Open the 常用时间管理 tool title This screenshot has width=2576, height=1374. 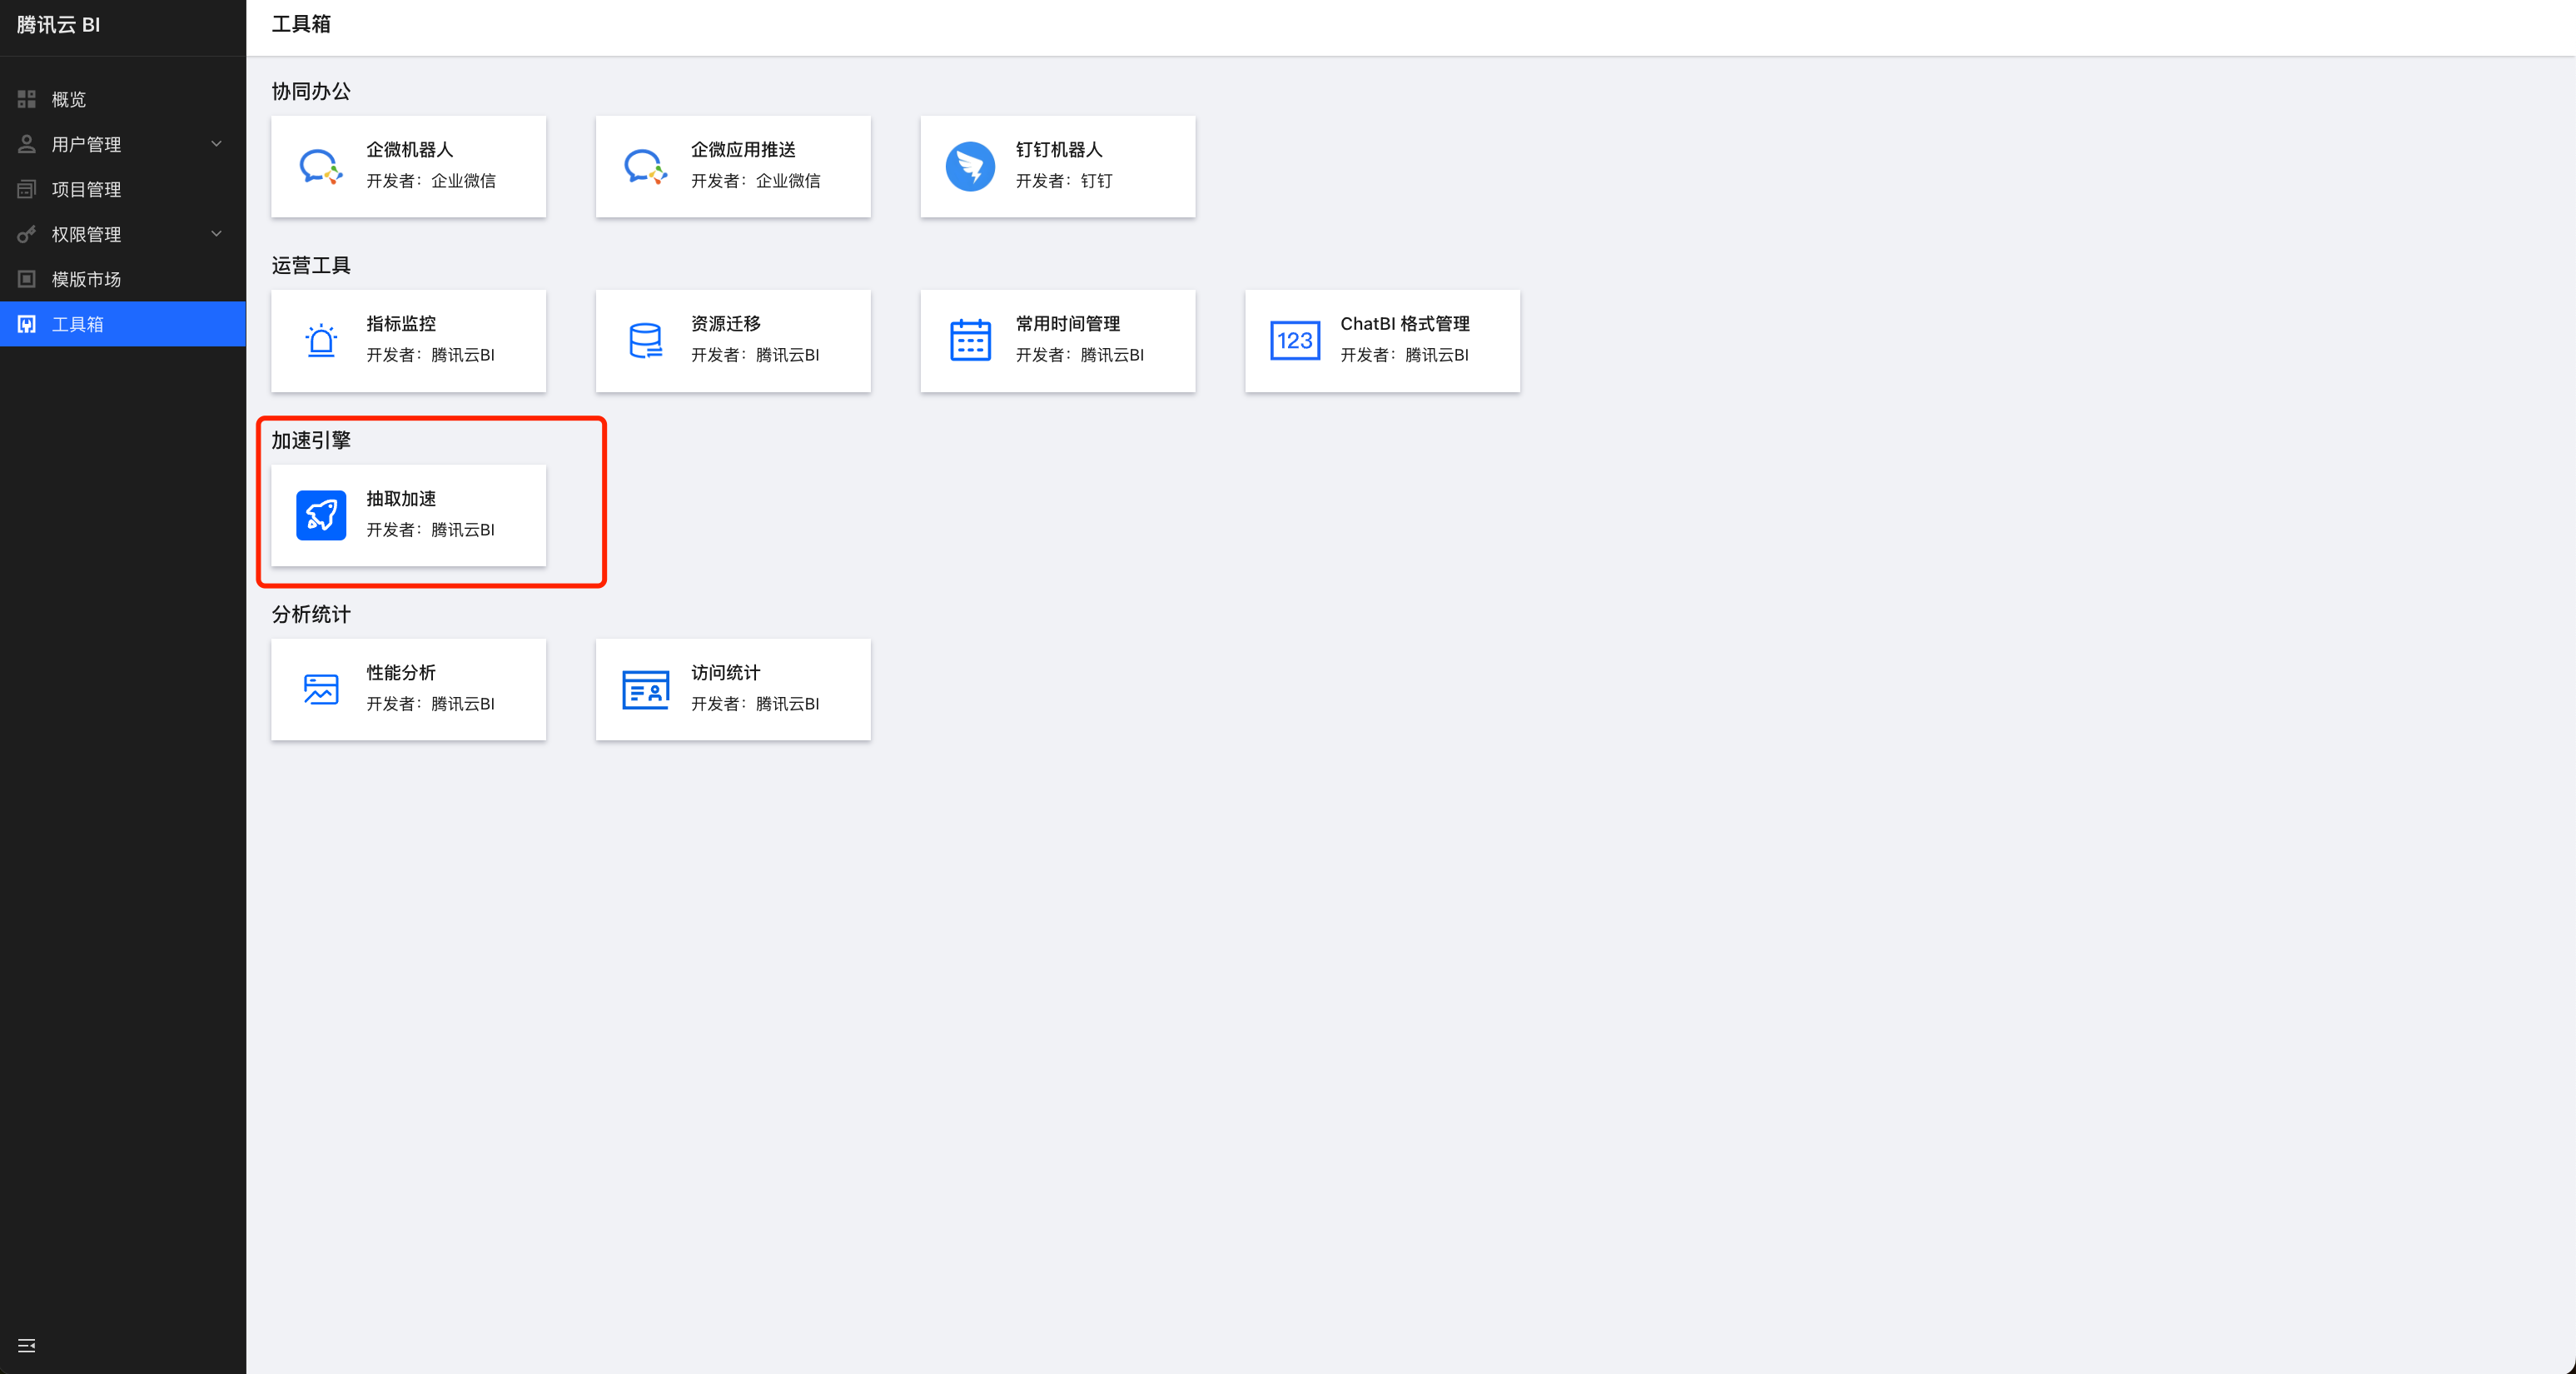click(x=1068, y=323)
